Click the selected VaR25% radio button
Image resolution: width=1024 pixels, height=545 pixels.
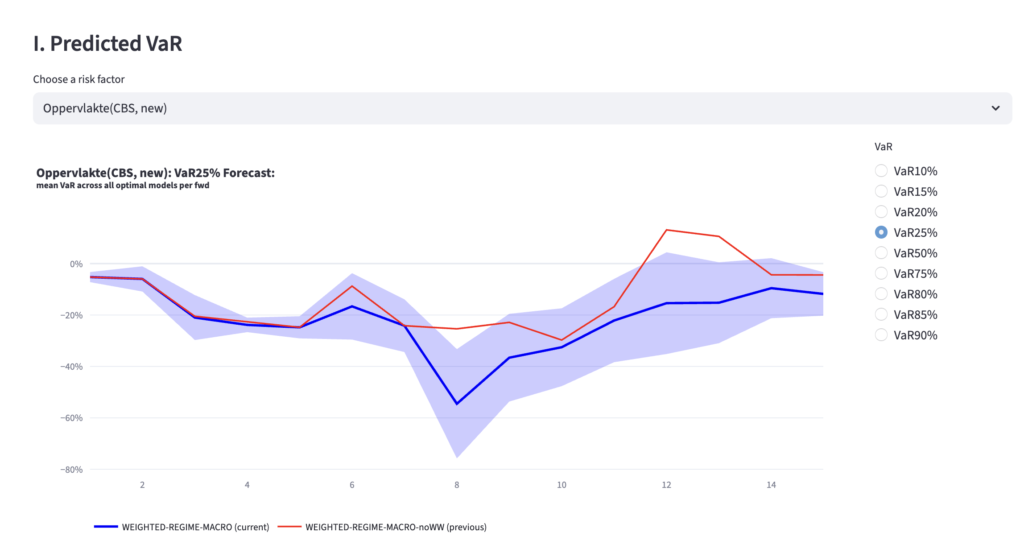[x=881, y=233]
